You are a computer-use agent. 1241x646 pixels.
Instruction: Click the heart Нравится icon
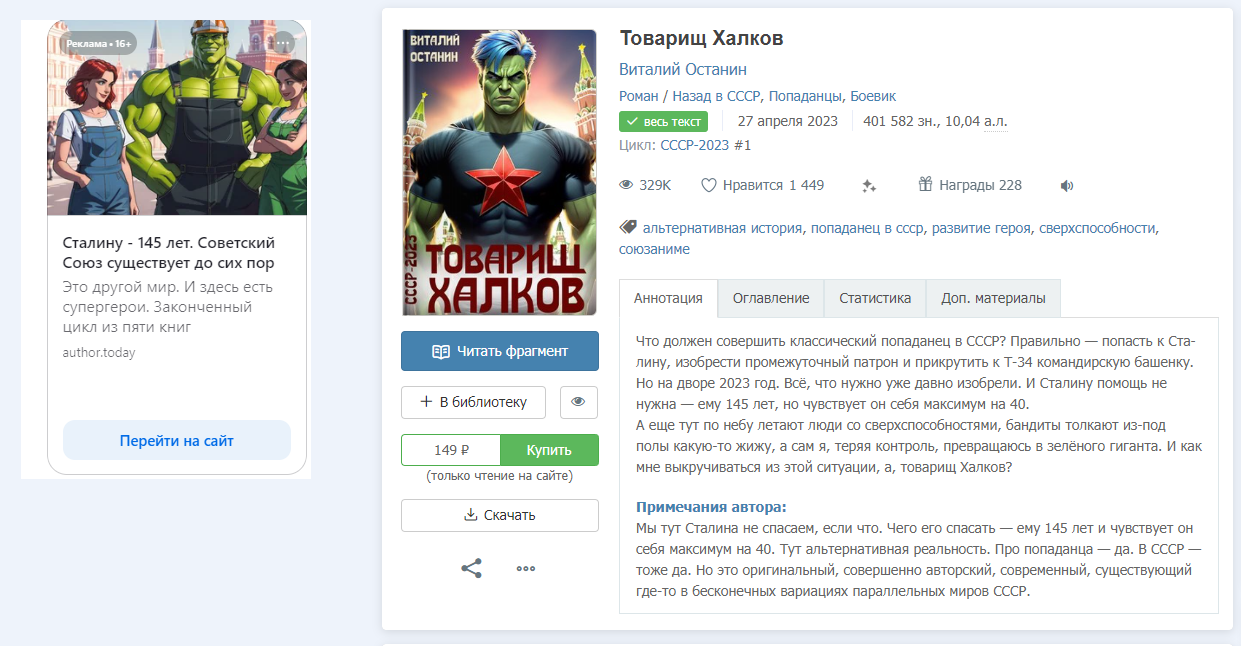[709, 185]
